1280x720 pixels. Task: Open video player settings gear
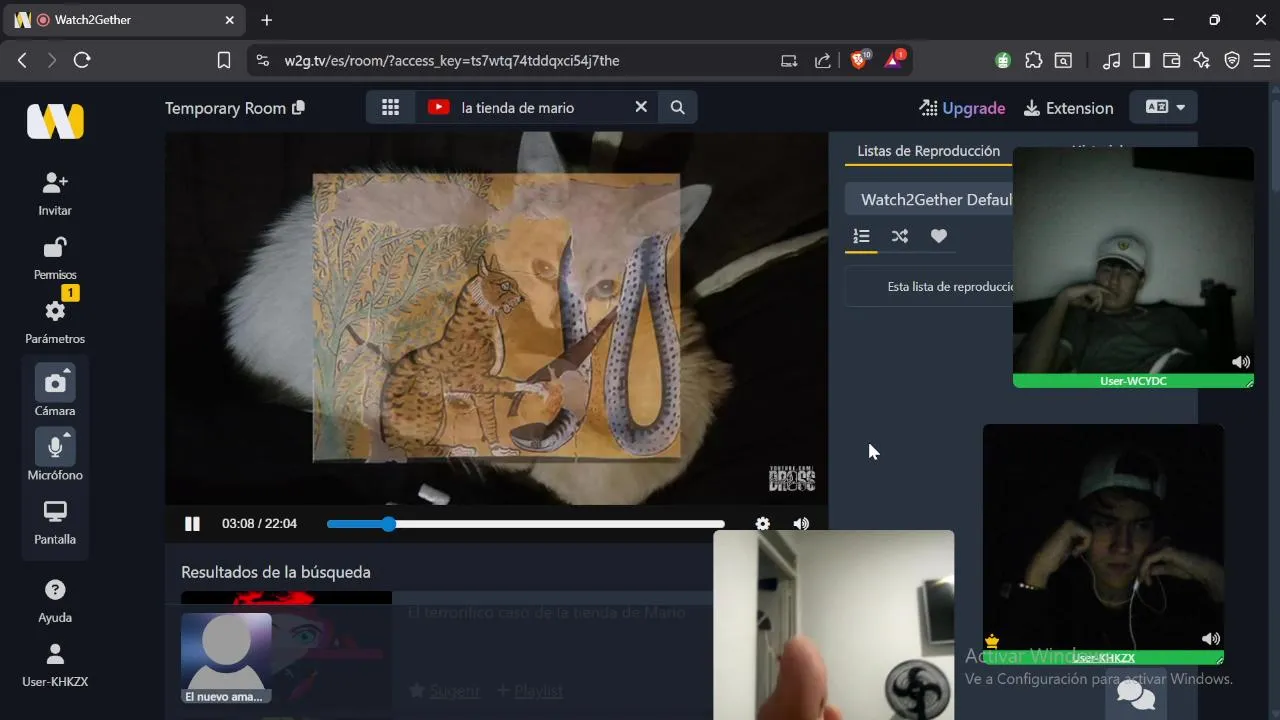[x=763, y=524]
